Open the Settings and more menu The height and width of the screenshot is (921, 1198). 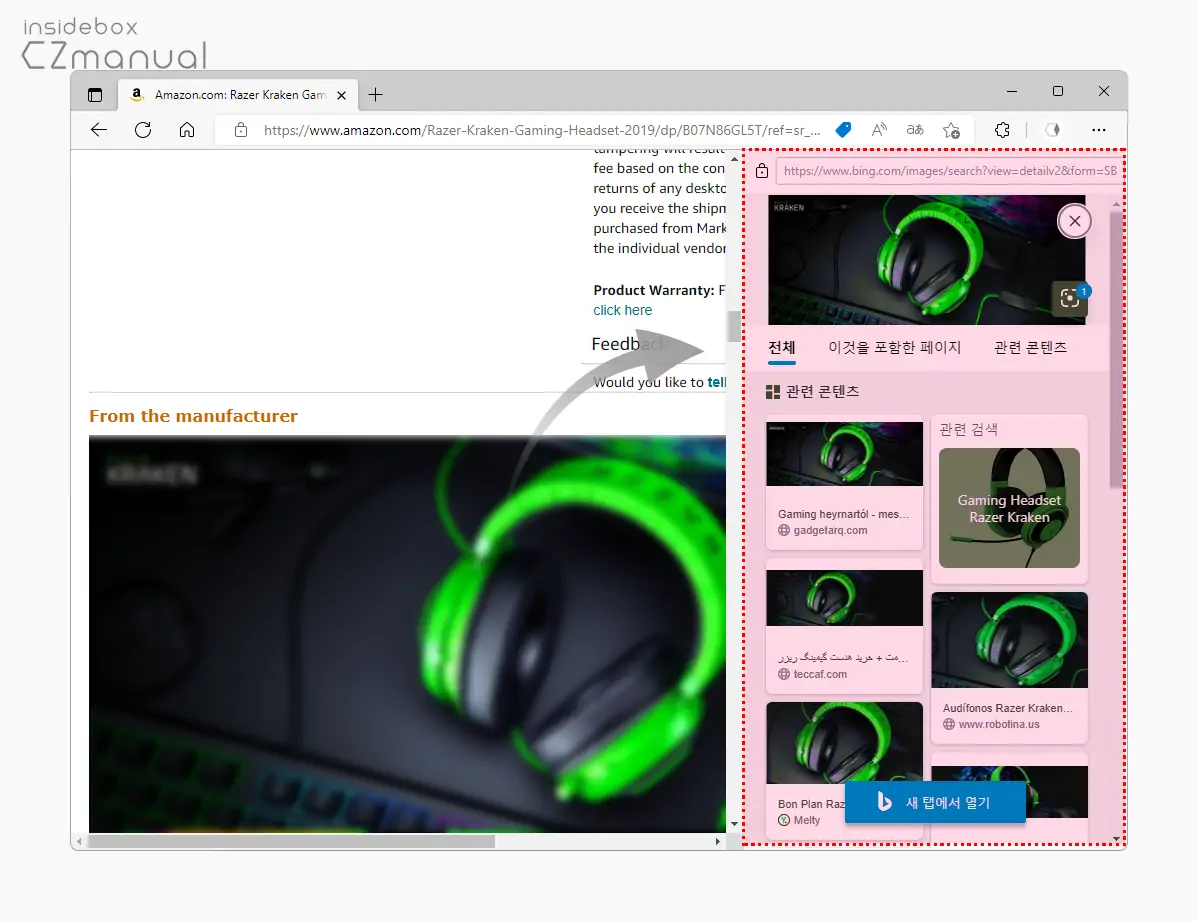coord(1099,130)
